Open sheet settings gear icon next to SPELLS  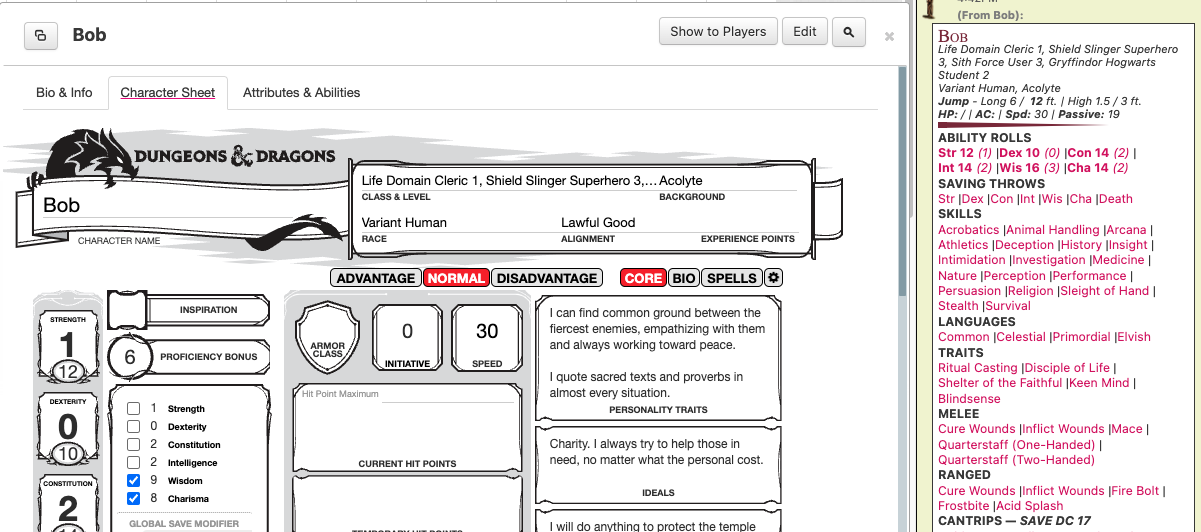click(773, 277)
